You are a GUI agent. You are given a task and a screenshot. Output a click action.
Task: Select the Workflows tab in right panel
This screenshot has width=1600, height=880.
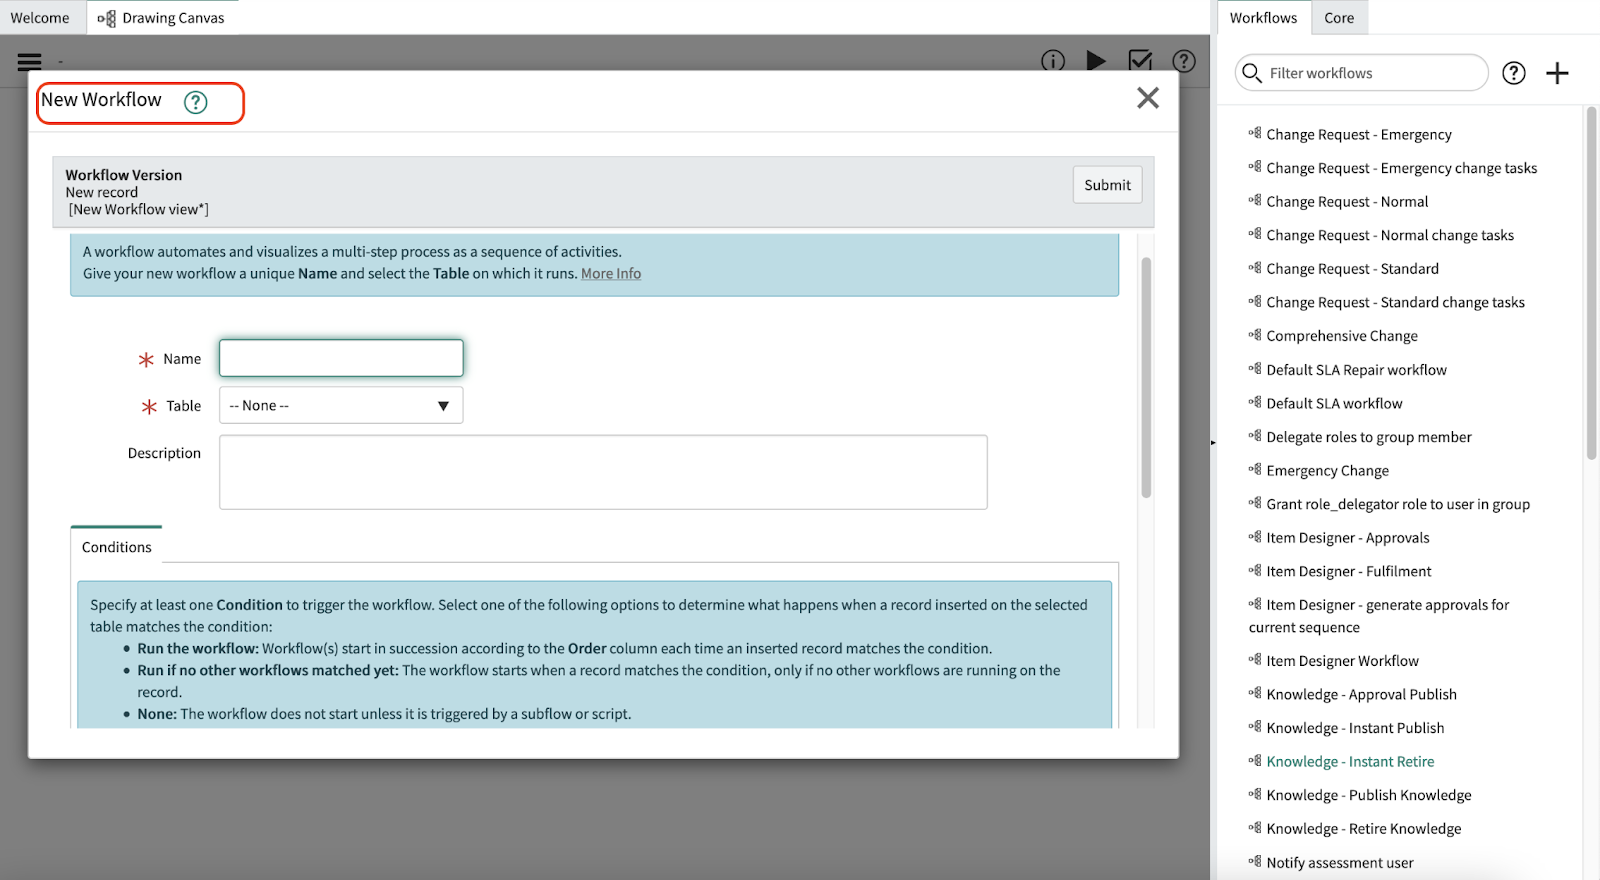1263,18
